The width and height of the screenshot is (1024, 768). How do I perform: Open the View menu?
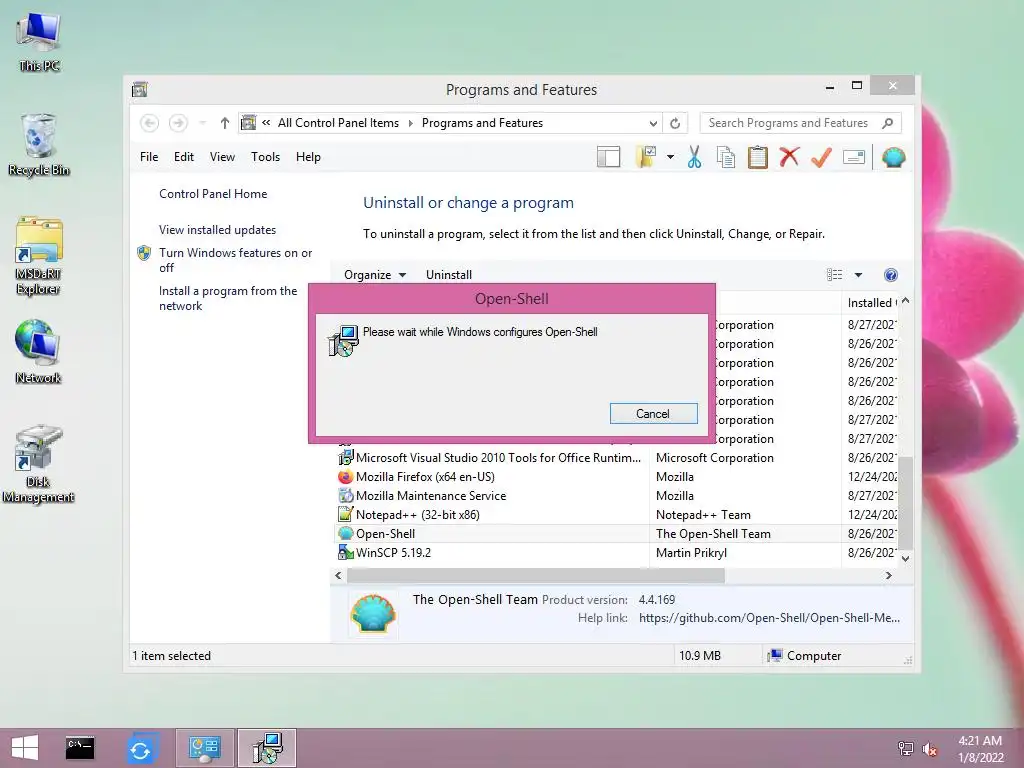click(x=222, y=157)
